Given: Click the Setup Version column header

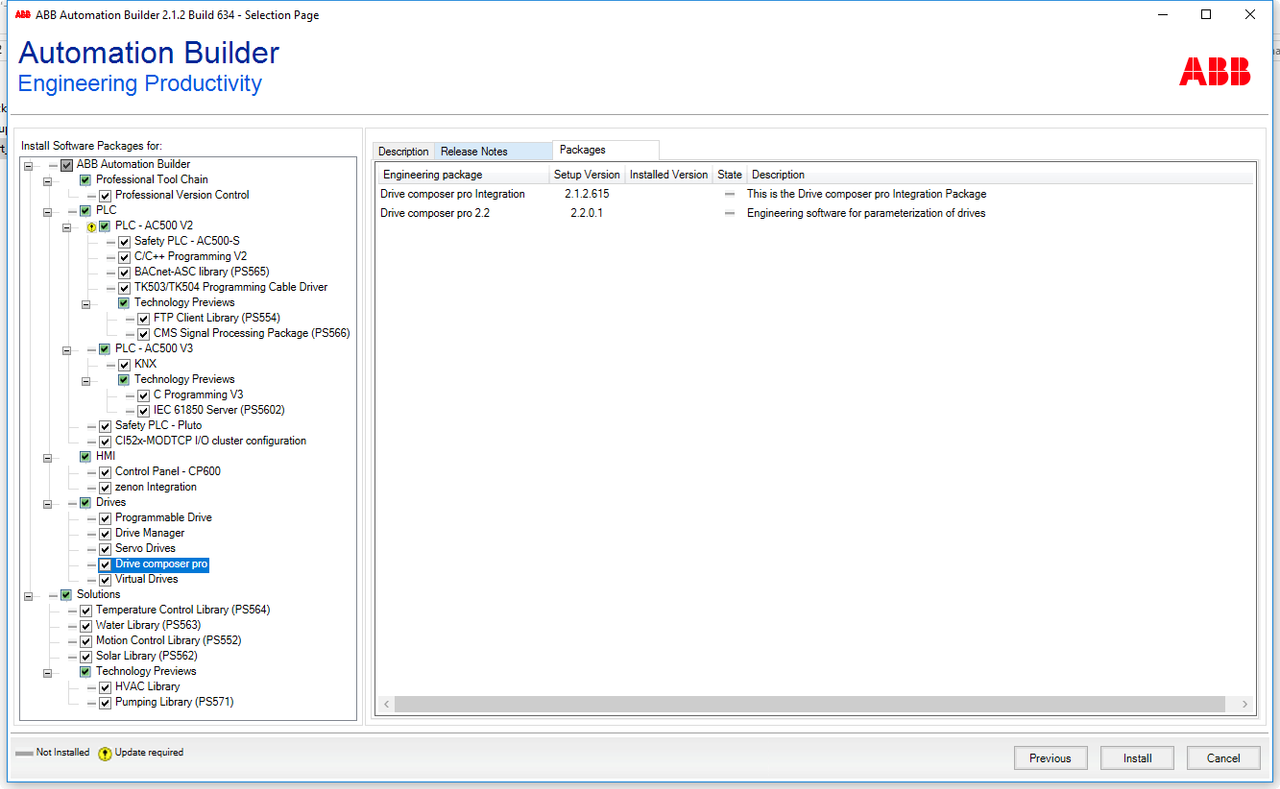Looking at the screenshot, I should pos(587,175).
